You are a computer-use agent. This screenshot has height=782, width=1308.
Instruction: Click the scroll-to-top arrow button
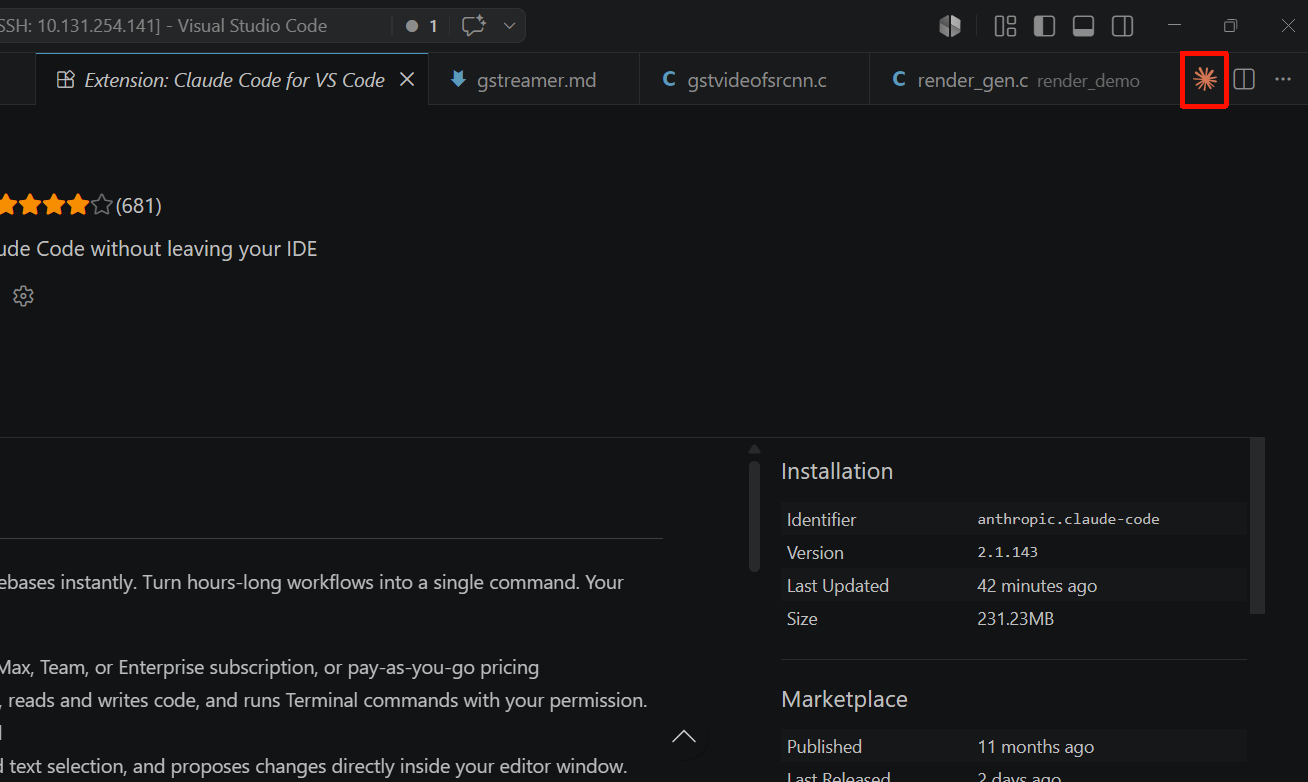[684, 737]
